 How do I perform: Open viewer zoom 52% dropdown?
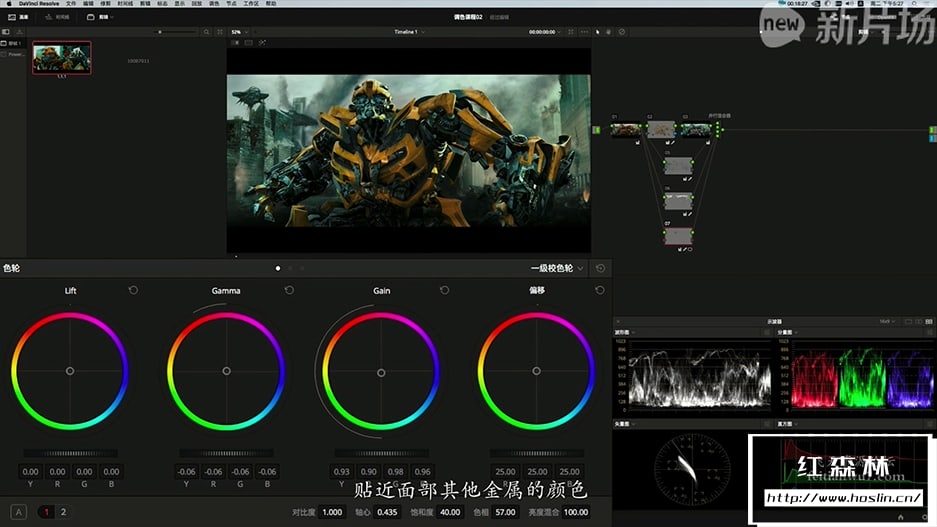[x=240, y=32]
